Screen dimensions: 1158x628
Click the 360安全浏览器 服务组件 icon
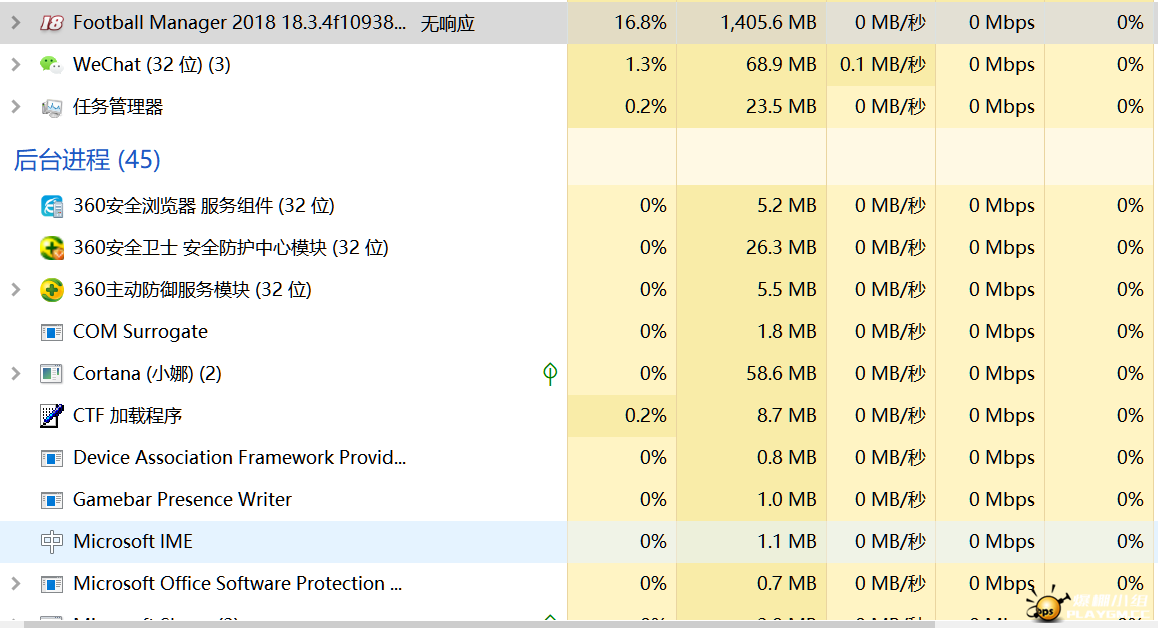coord(51,206)
